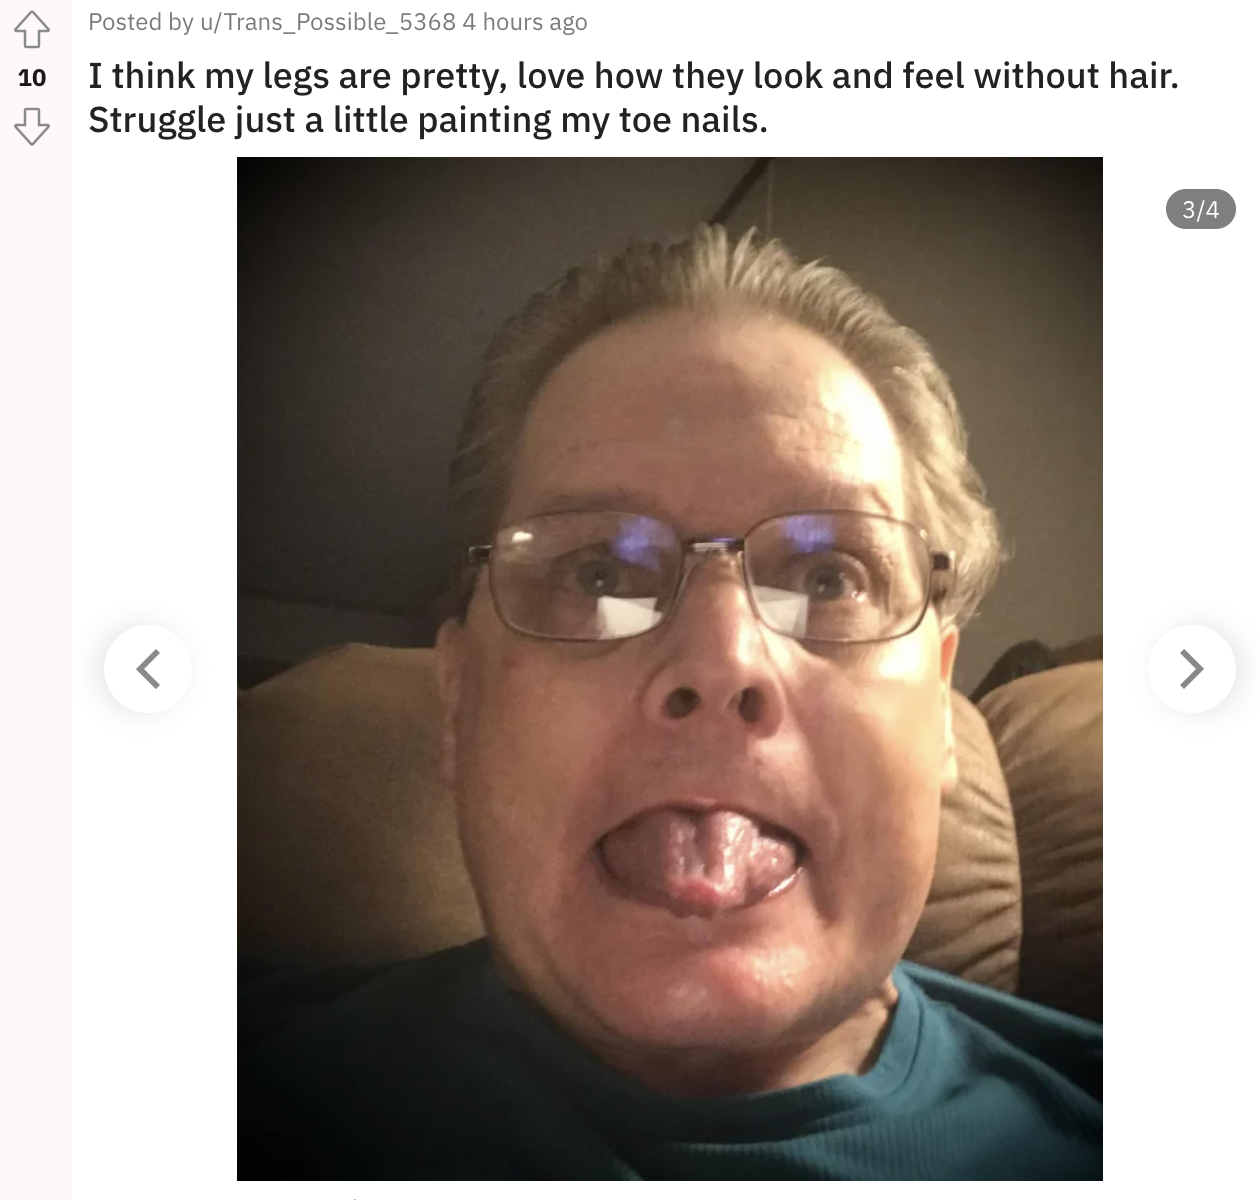Select the second title line about toe nails

click(x=428, y=120)
